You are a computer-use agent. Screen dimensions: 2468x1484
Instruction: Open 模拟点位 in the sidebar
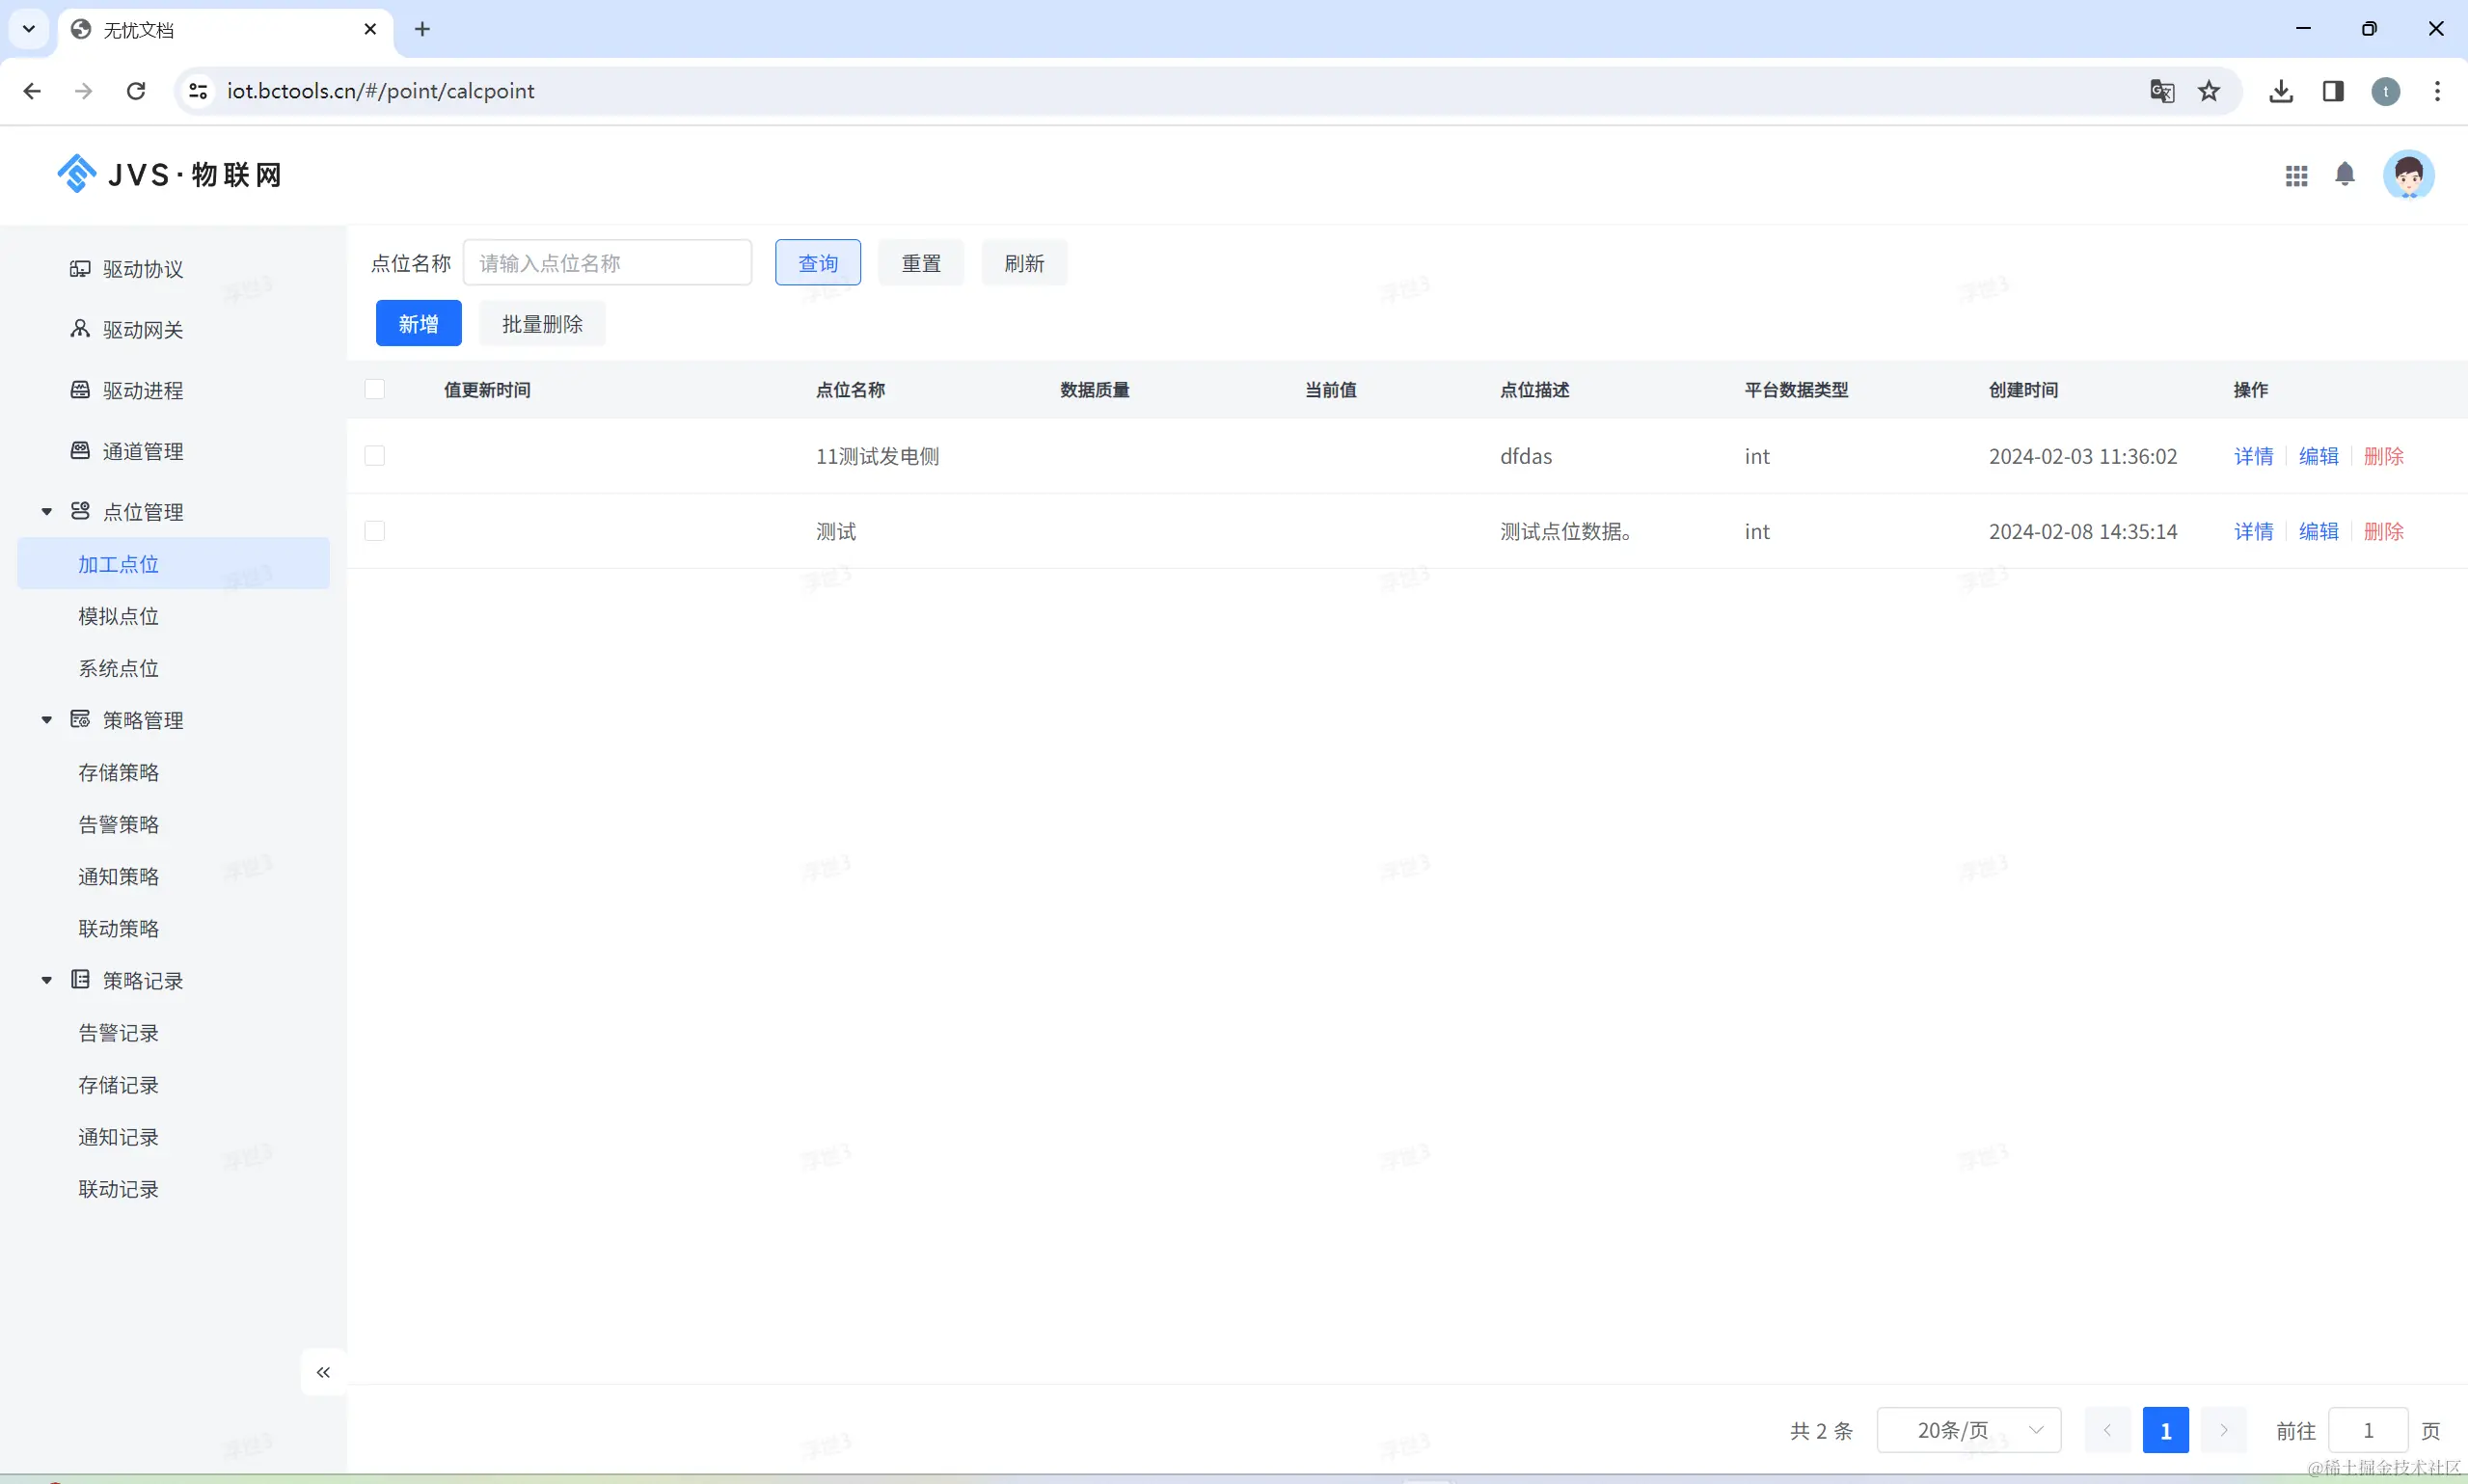pyautogui.click(x=119, y=616)
